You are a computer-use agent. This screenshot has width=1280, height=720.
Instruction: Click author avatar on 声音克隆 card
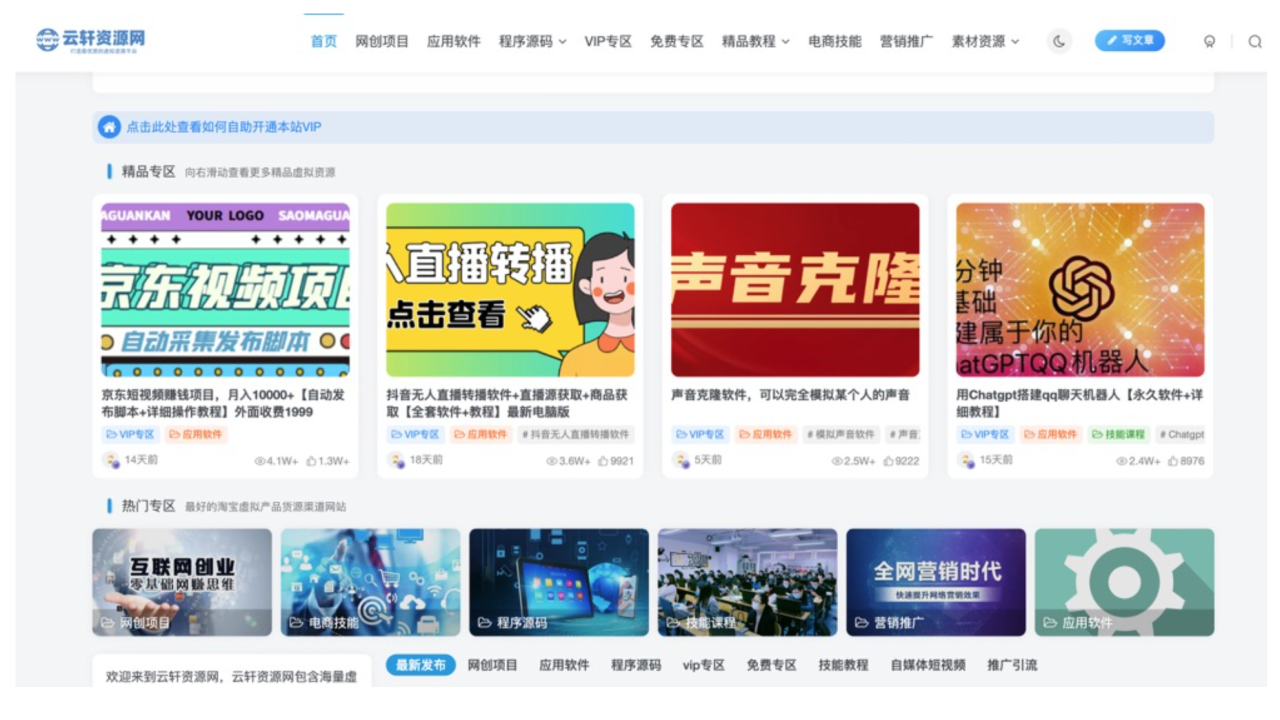[680, 460]
